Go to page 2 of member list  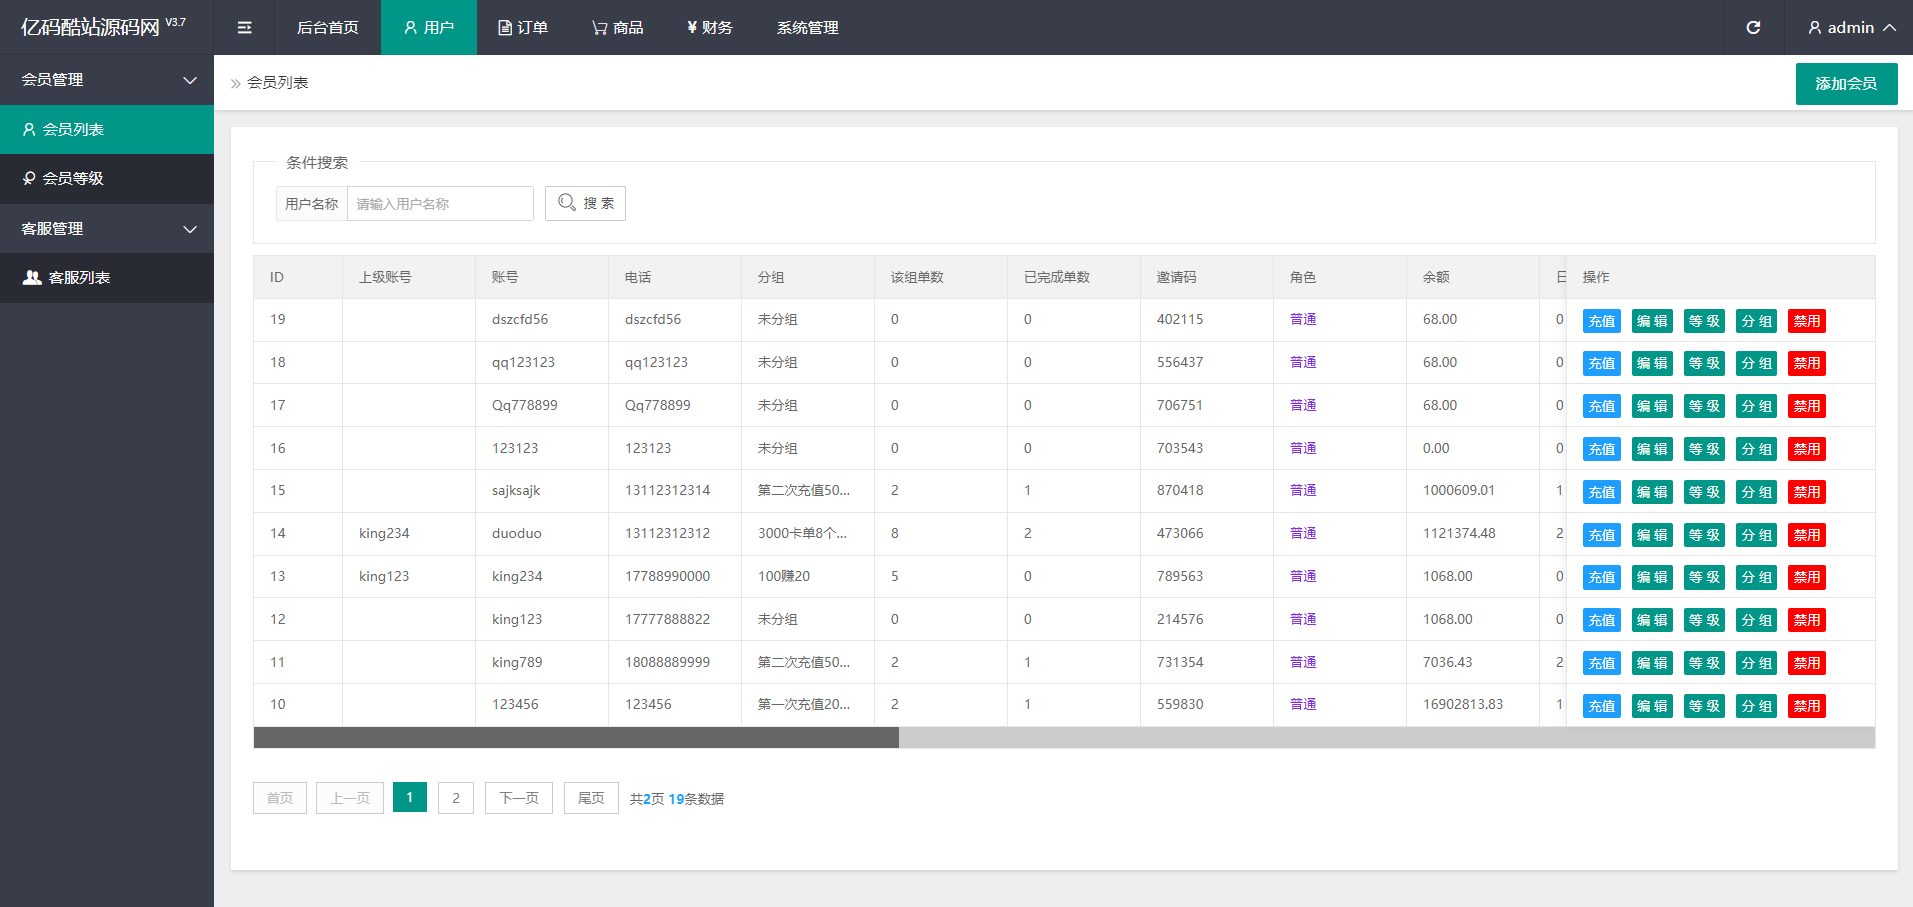(x=456, y=798)
